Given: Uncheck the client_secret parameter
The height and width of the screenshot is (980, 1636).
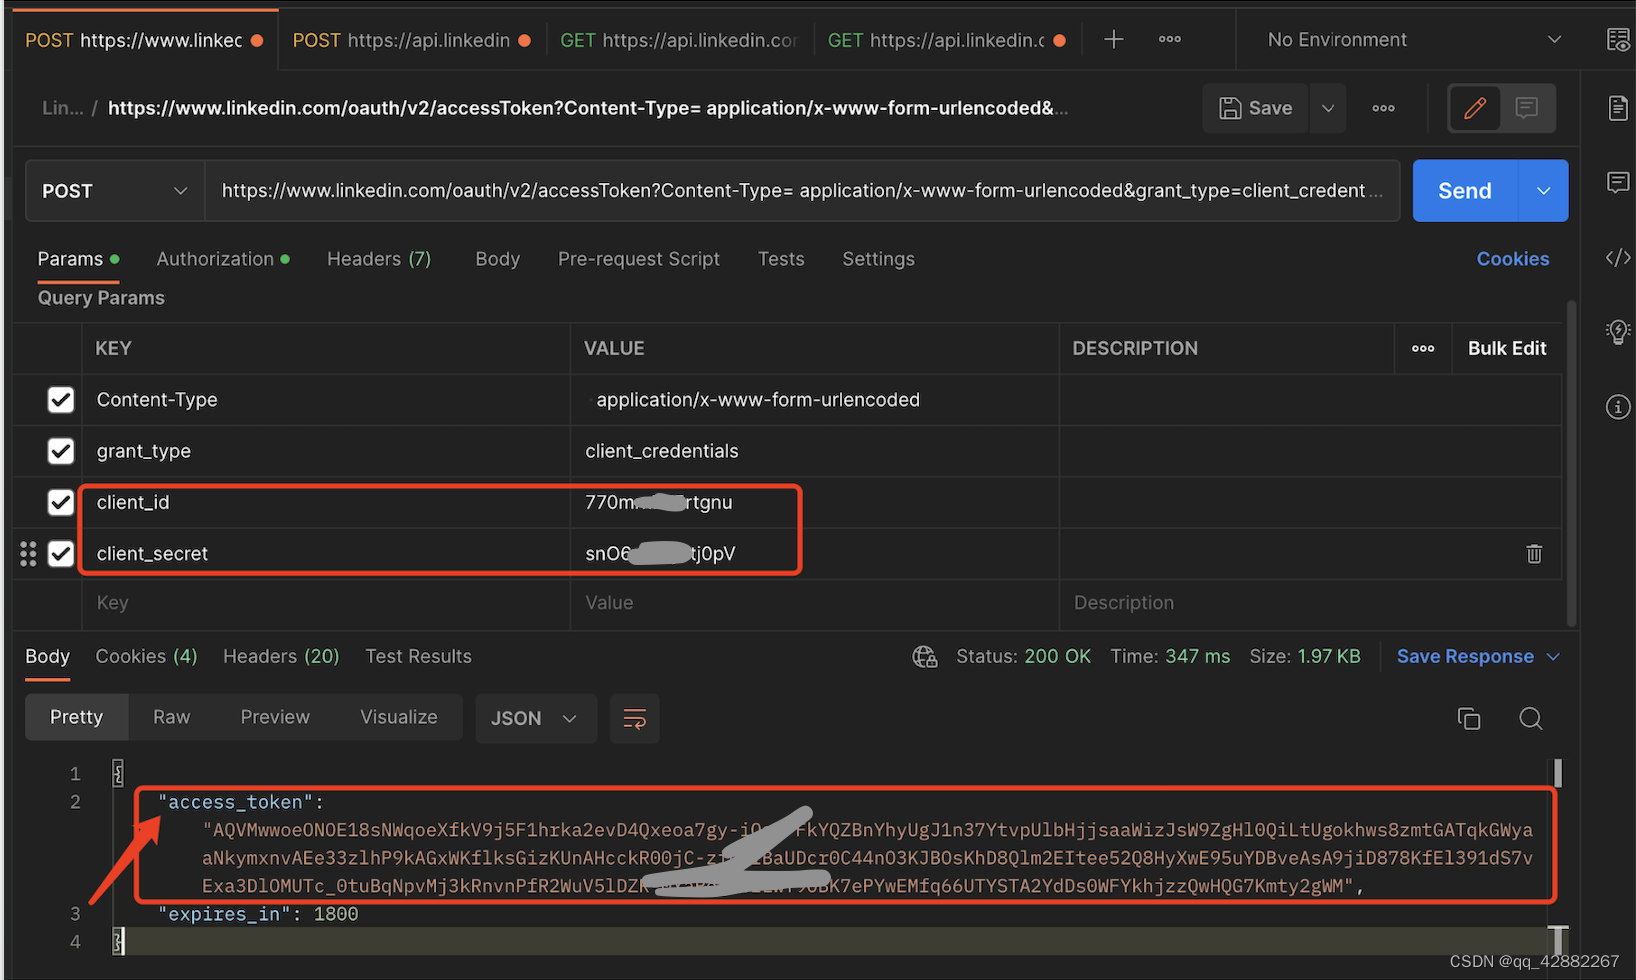Looking at the screenshot, I should [61, 553].
